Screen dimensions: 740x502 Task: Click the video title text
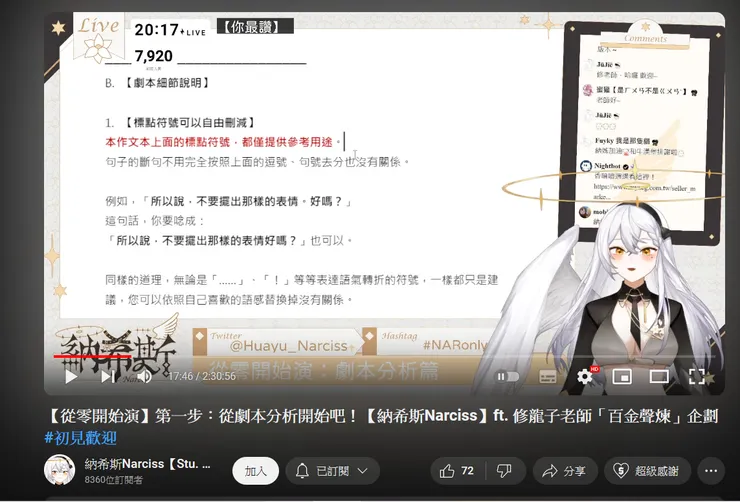point(383,416)
